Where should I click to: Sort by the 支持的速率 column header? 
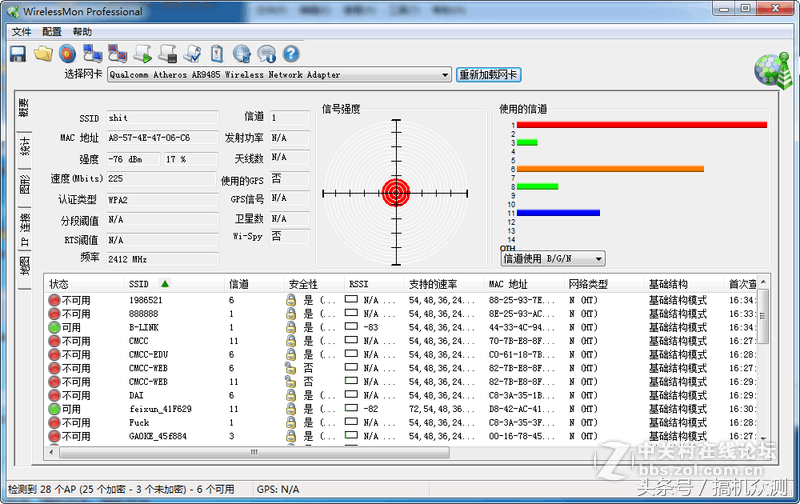coord(444,284)
